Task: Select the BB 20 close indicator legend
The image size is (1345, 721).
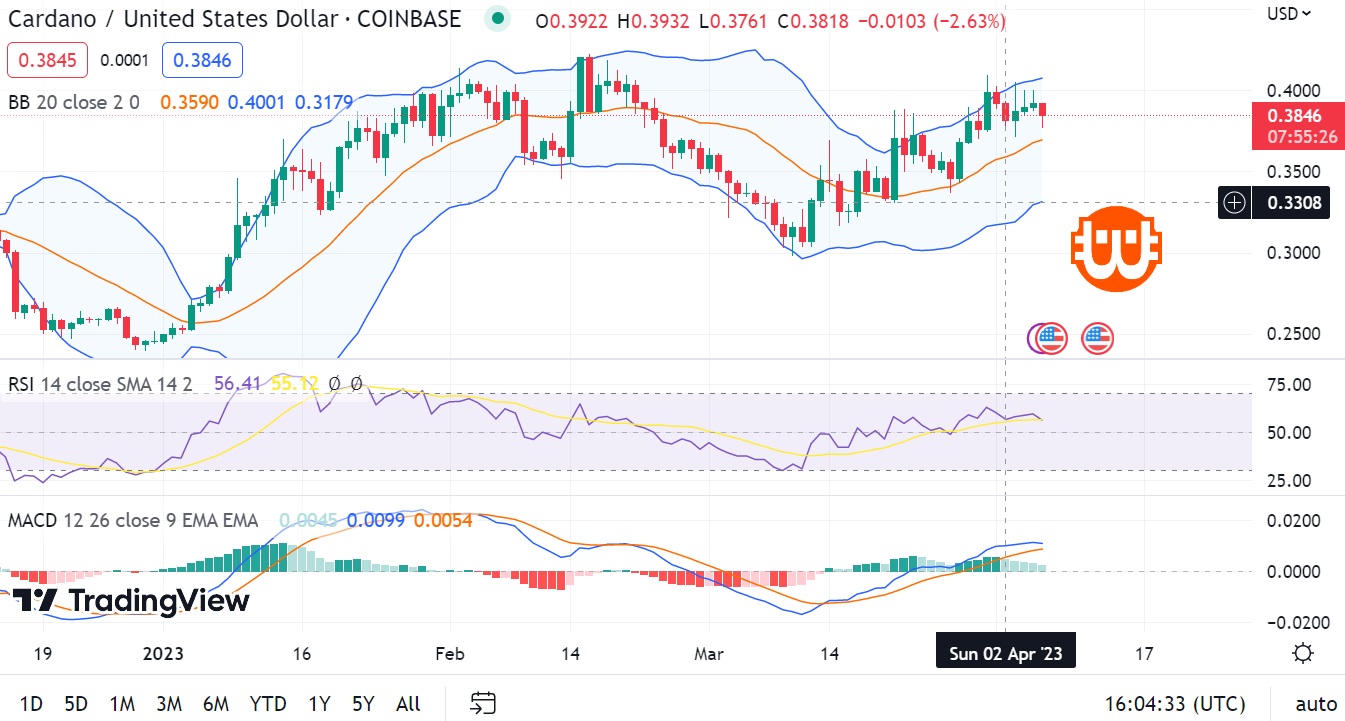Action: tap(73, 102)
